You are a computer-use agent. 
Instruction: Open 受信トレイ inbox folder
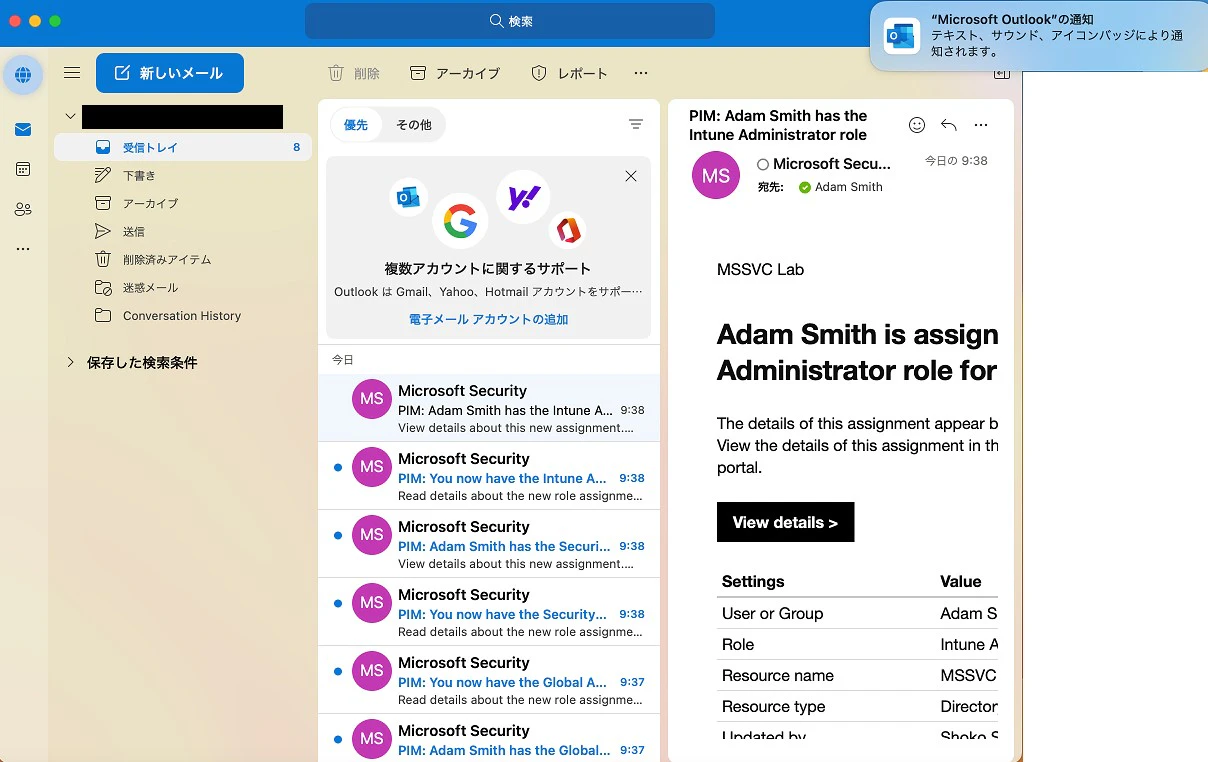point(183,147)
